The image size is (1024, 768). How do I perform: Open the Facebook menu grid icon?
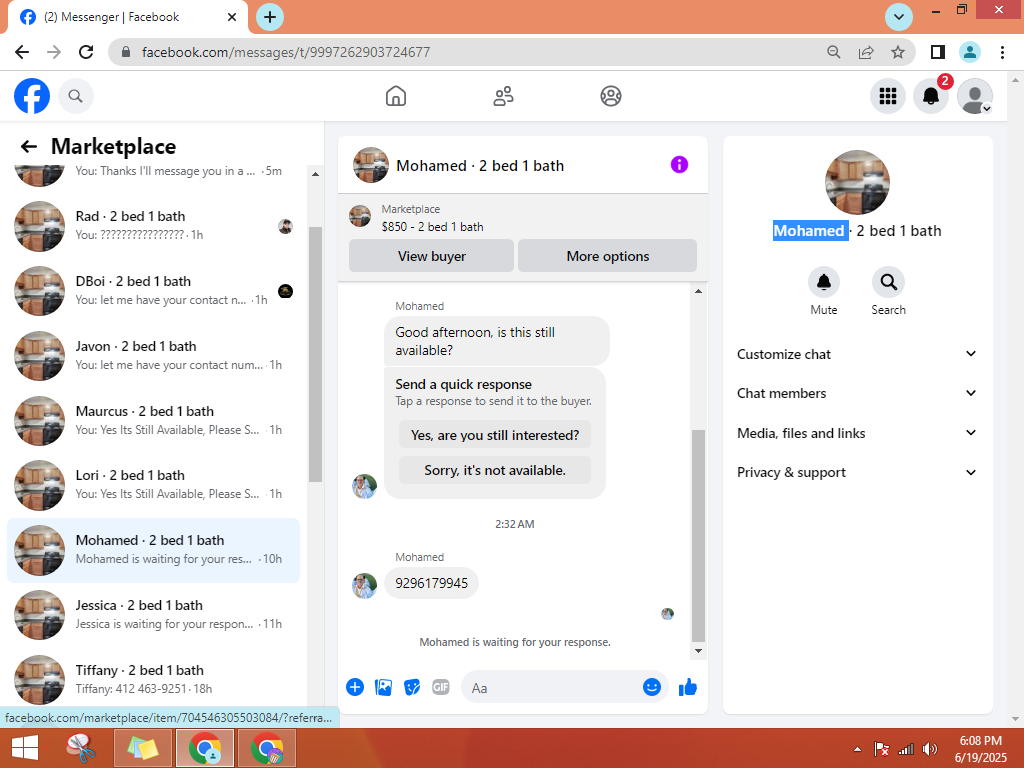pyautogui.click(x=888, y=96)
